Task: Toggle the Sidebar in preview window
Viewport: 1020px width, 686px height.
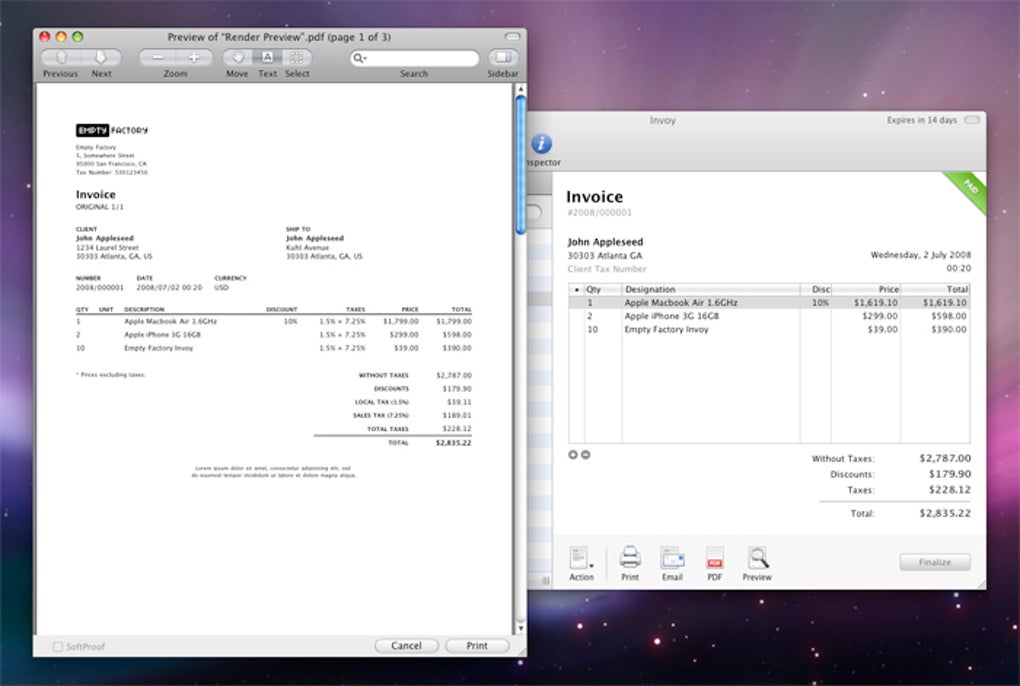Action: (503, 58)
